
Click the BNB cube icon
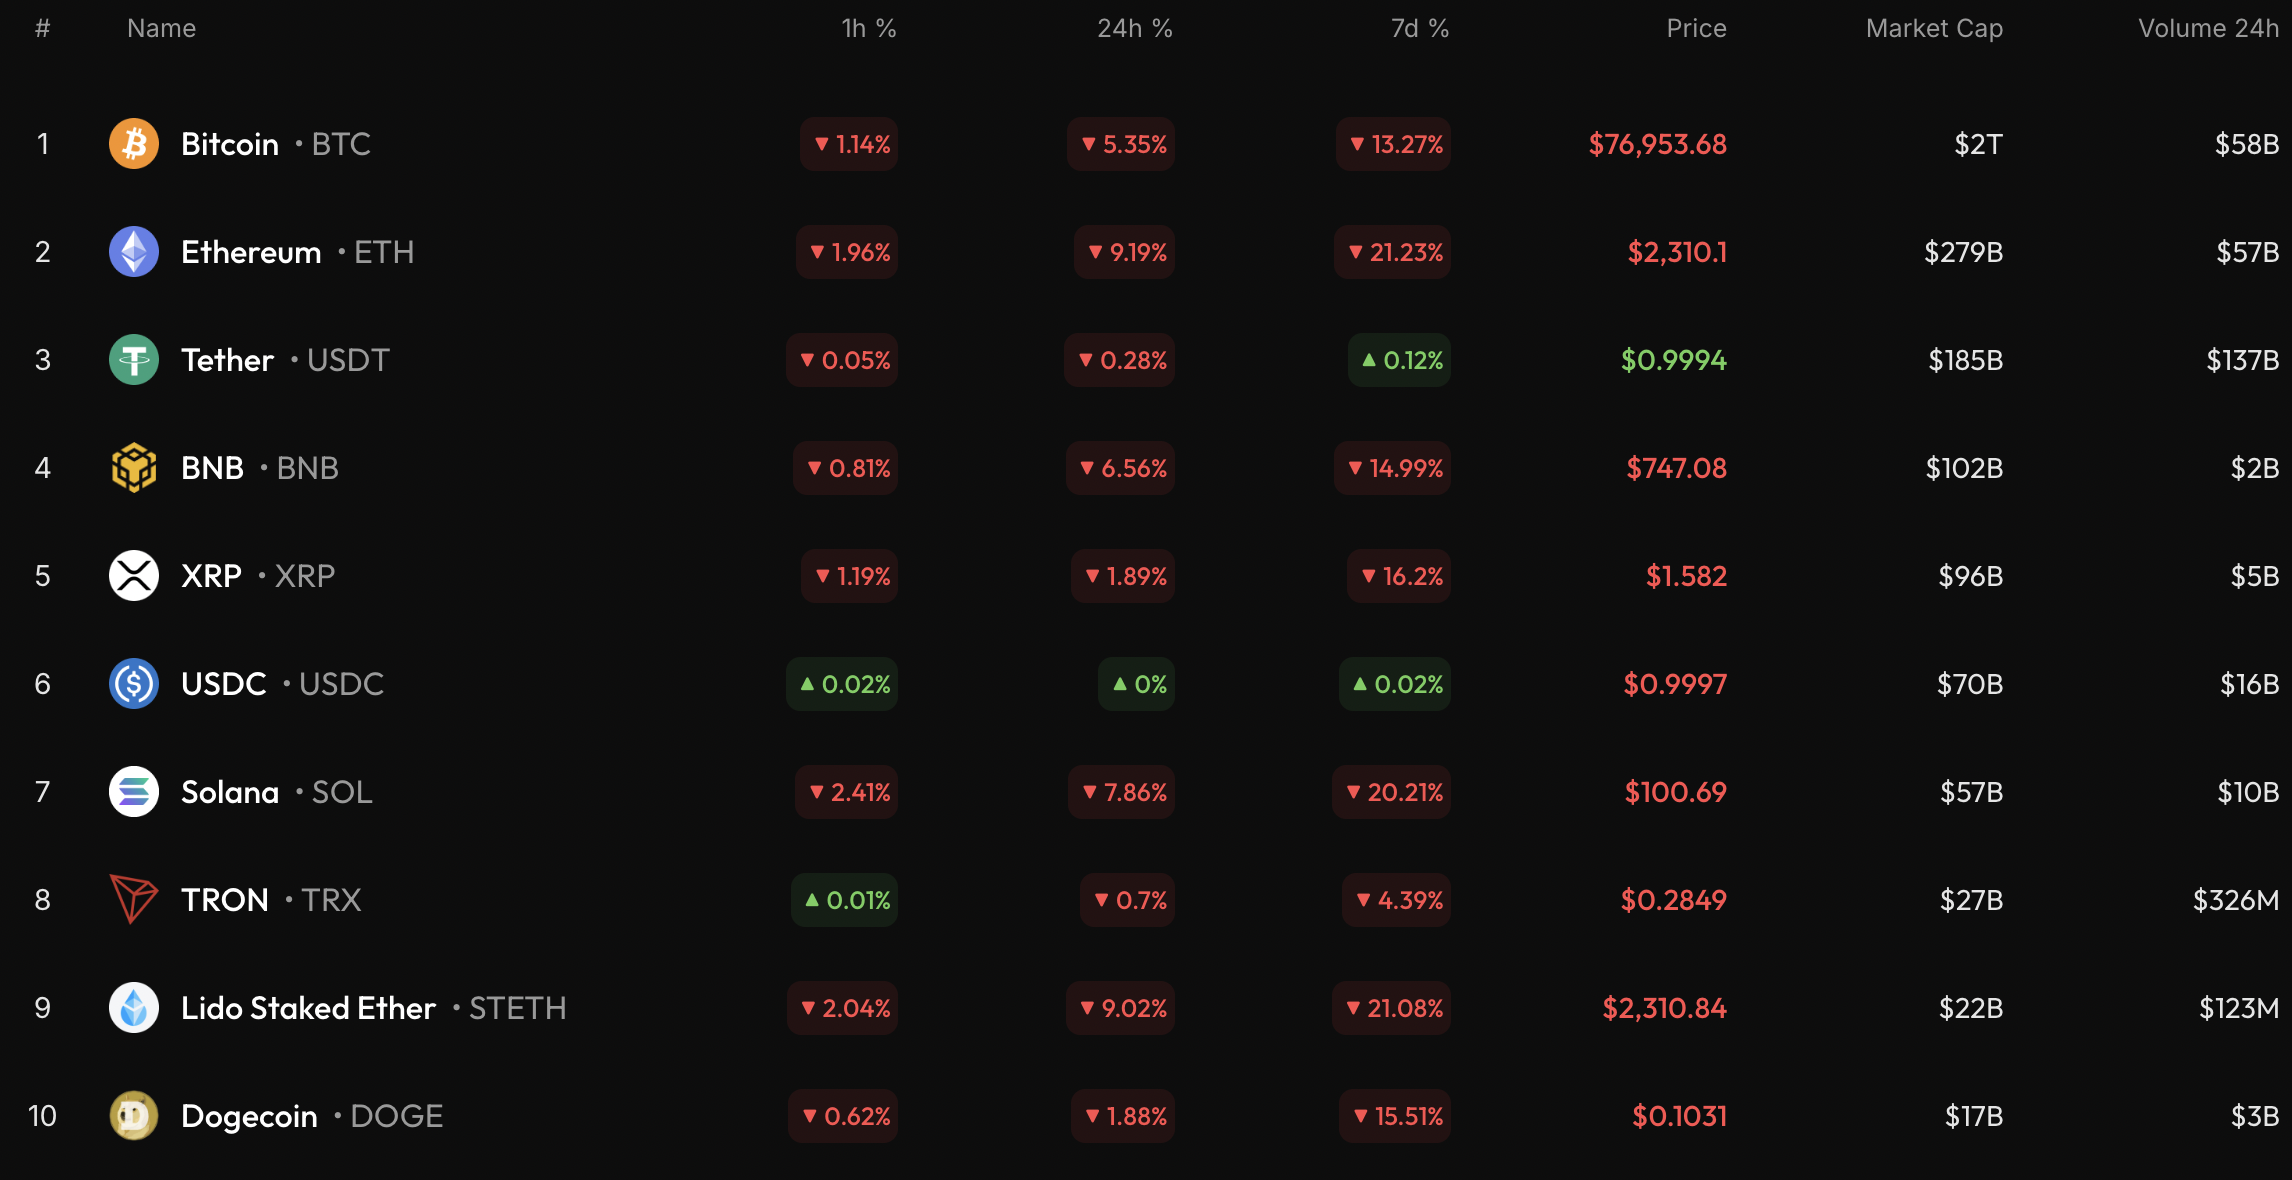click(134, 468)
